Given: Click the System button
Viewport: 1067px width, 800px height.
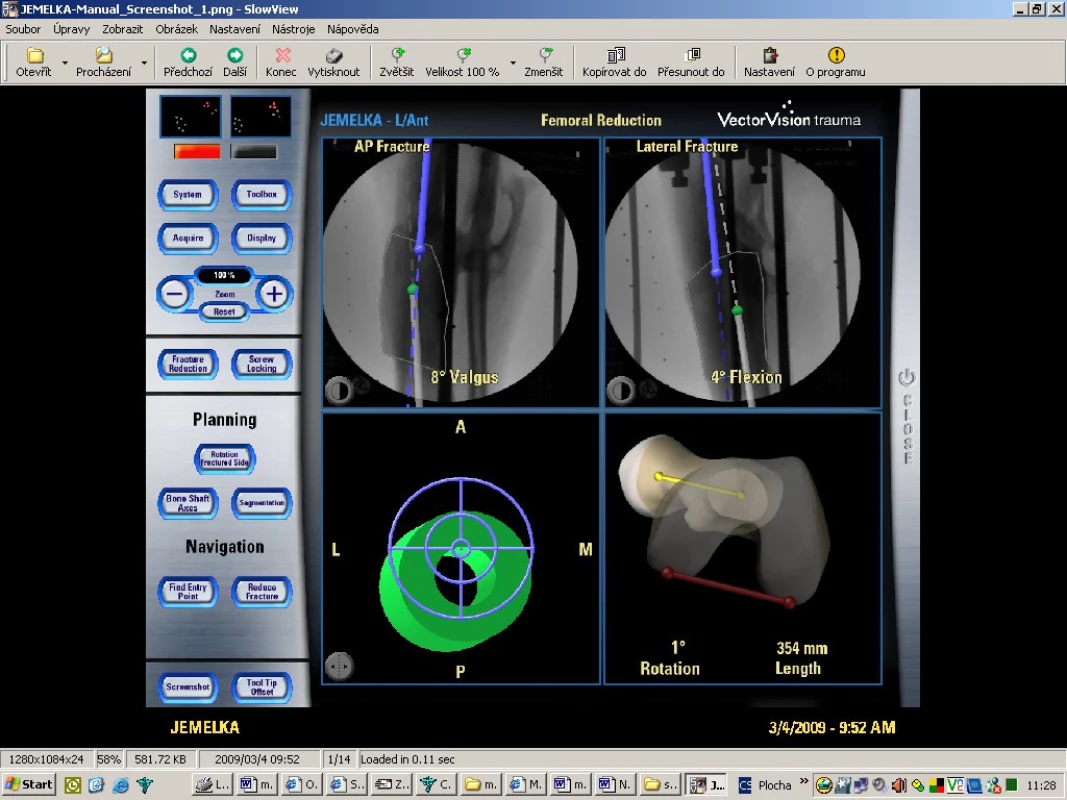Looking at the screenshot, I should click(x=188, y=195).
